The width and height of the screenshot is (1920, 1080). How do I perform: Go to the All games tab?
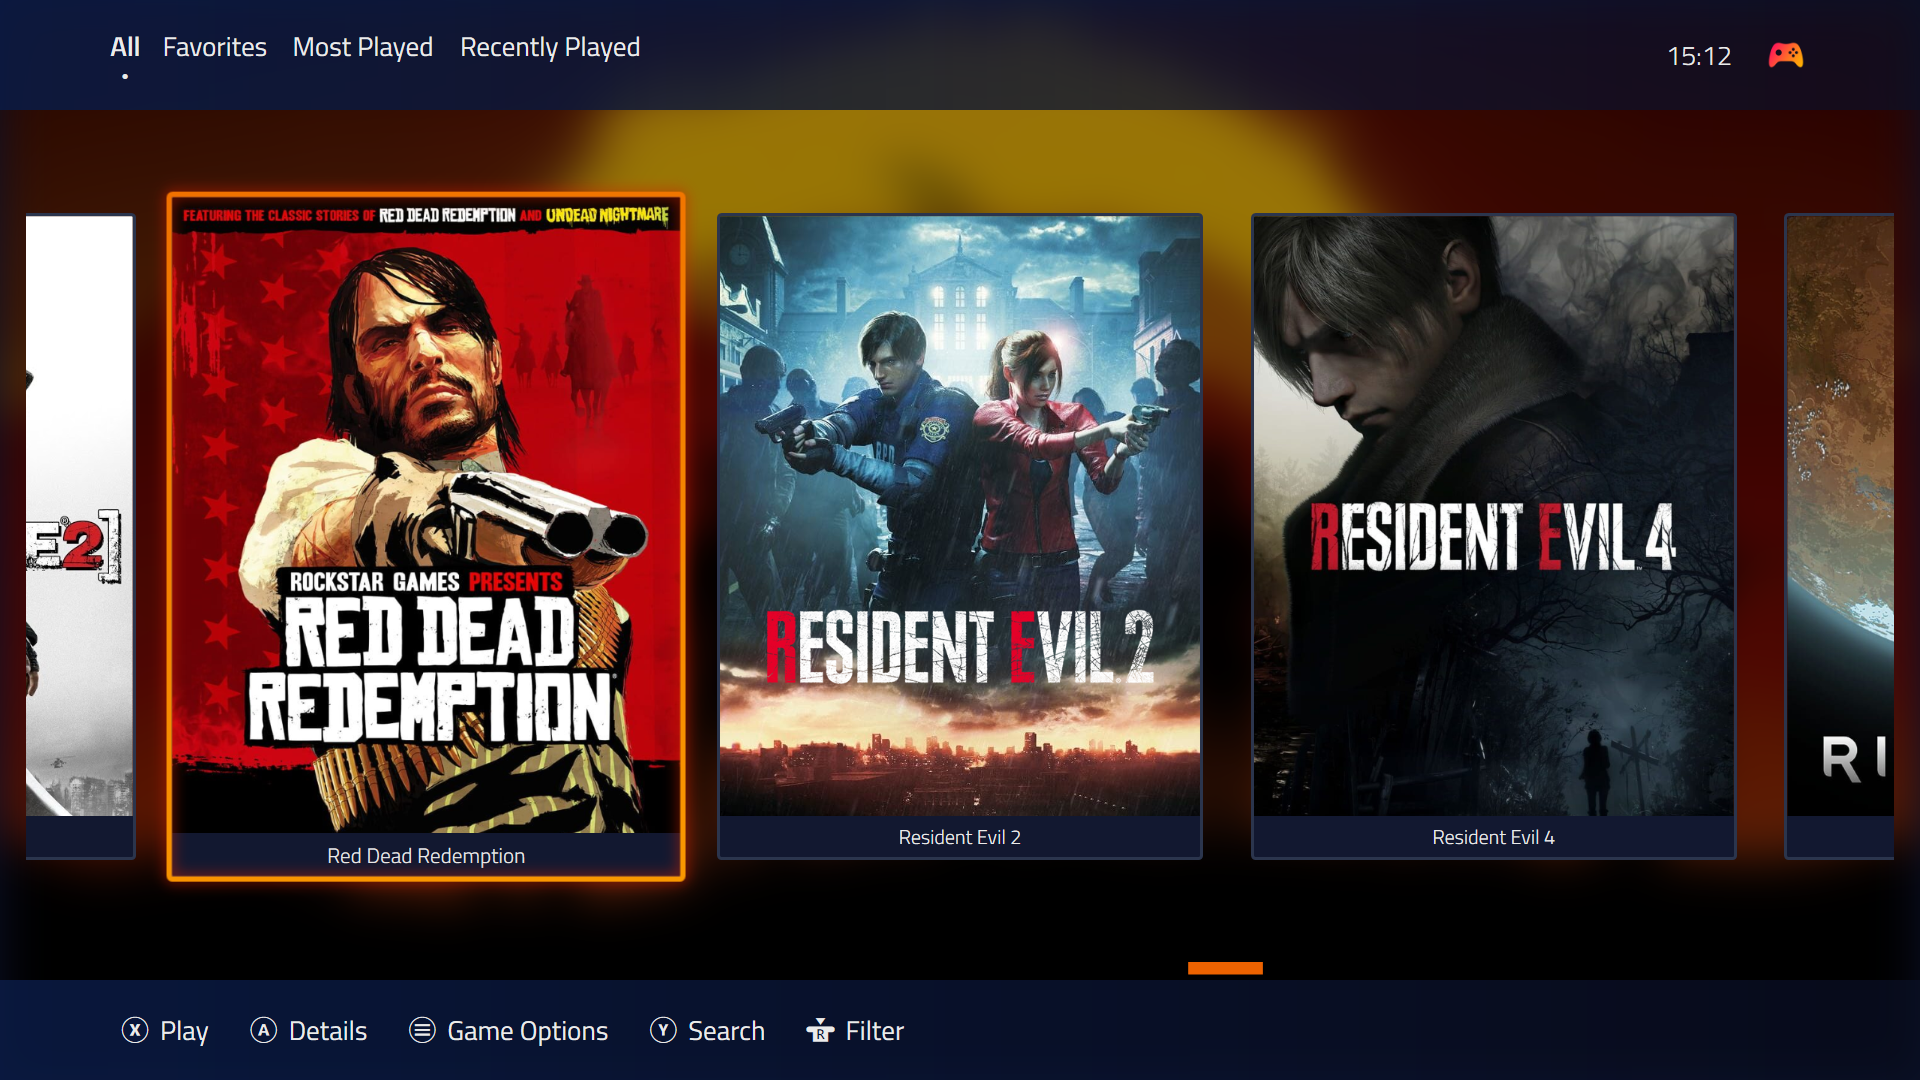coord(124,47)
